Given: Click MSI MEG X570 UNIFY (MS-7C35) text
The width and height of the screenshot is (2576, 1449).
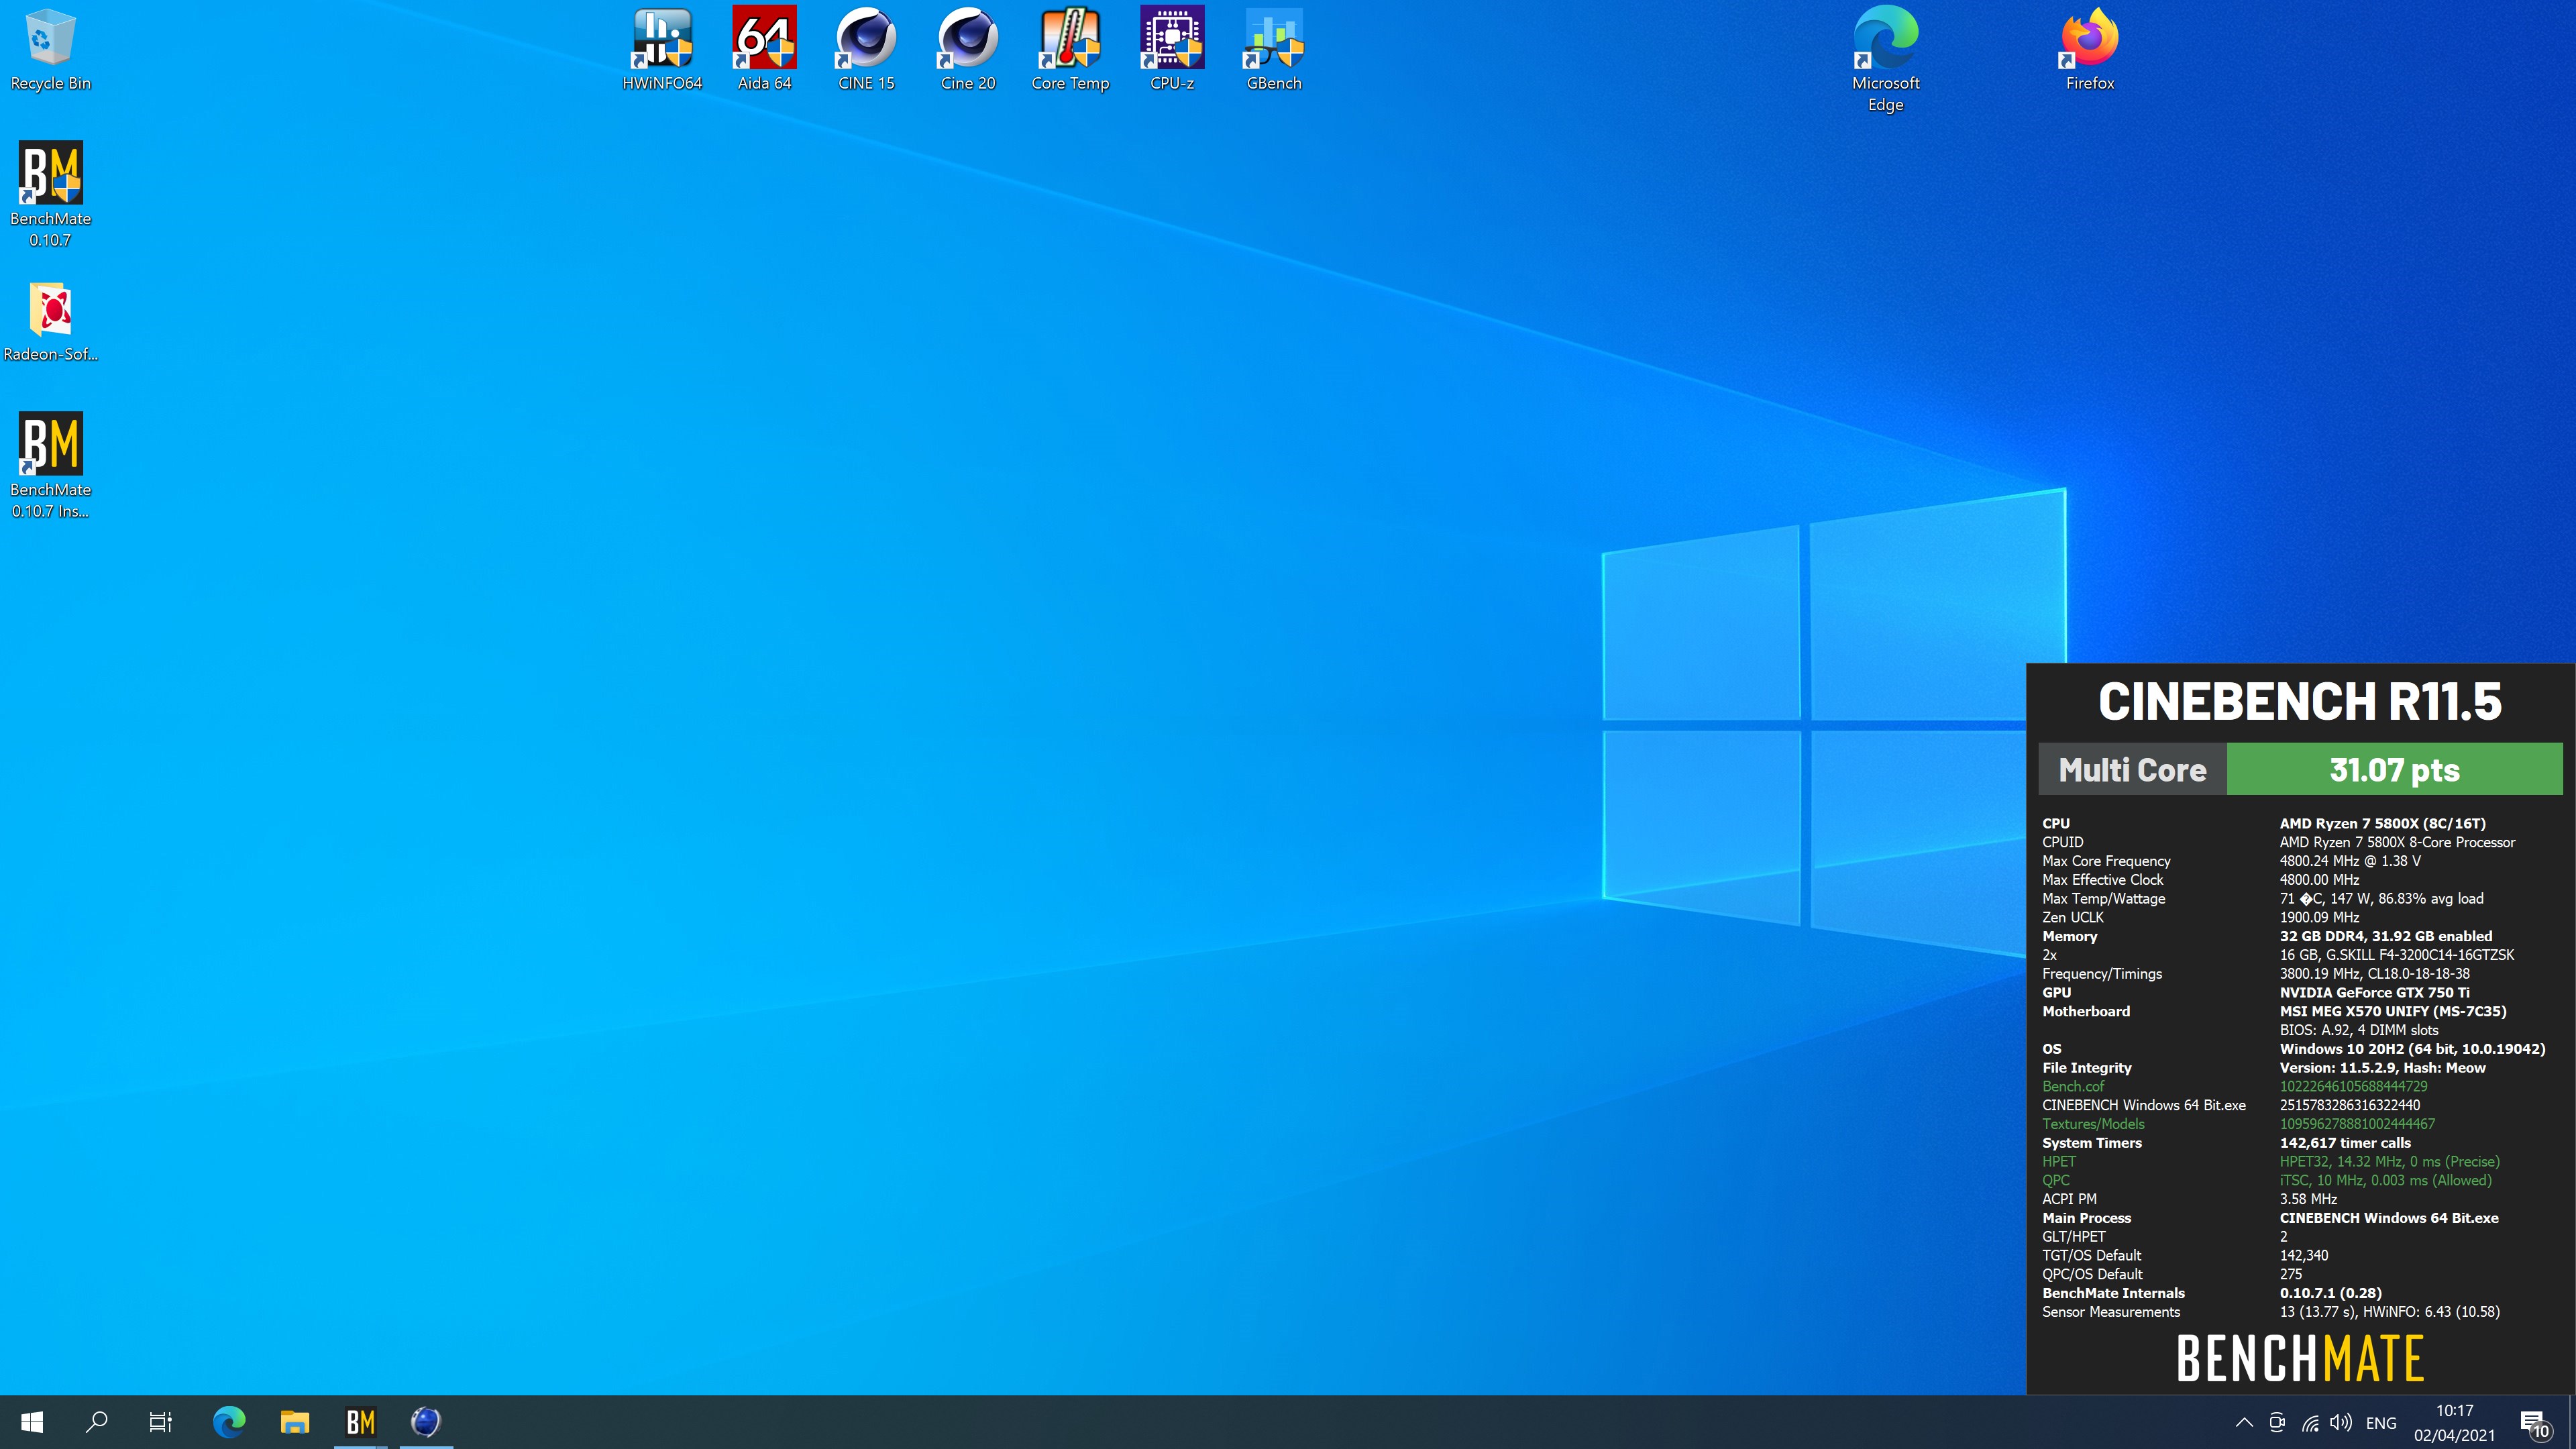Looking at the screenshot, I should click(x=2393, y=1011).
